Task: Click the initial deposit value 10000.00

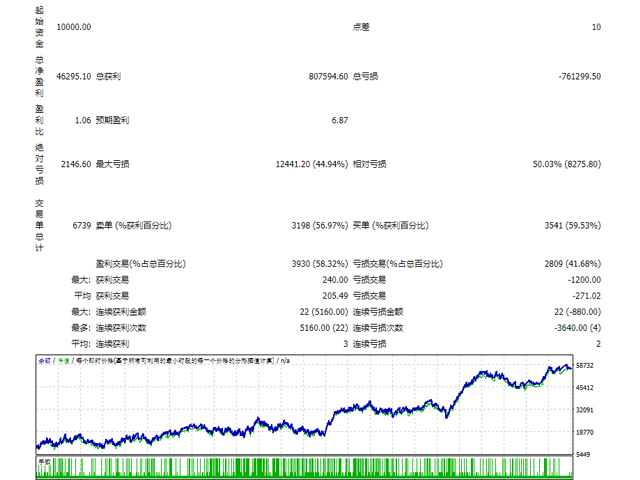Action: coord(74,27)
